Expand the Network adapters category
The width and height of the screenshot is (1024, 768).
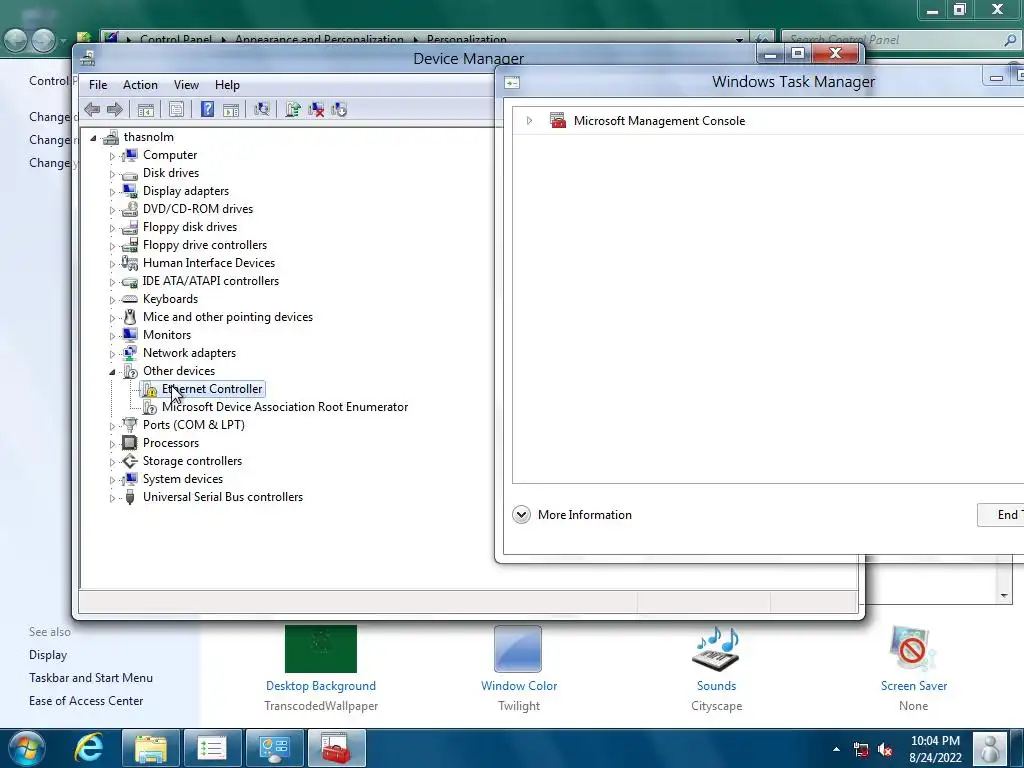(x=112, y=354)
